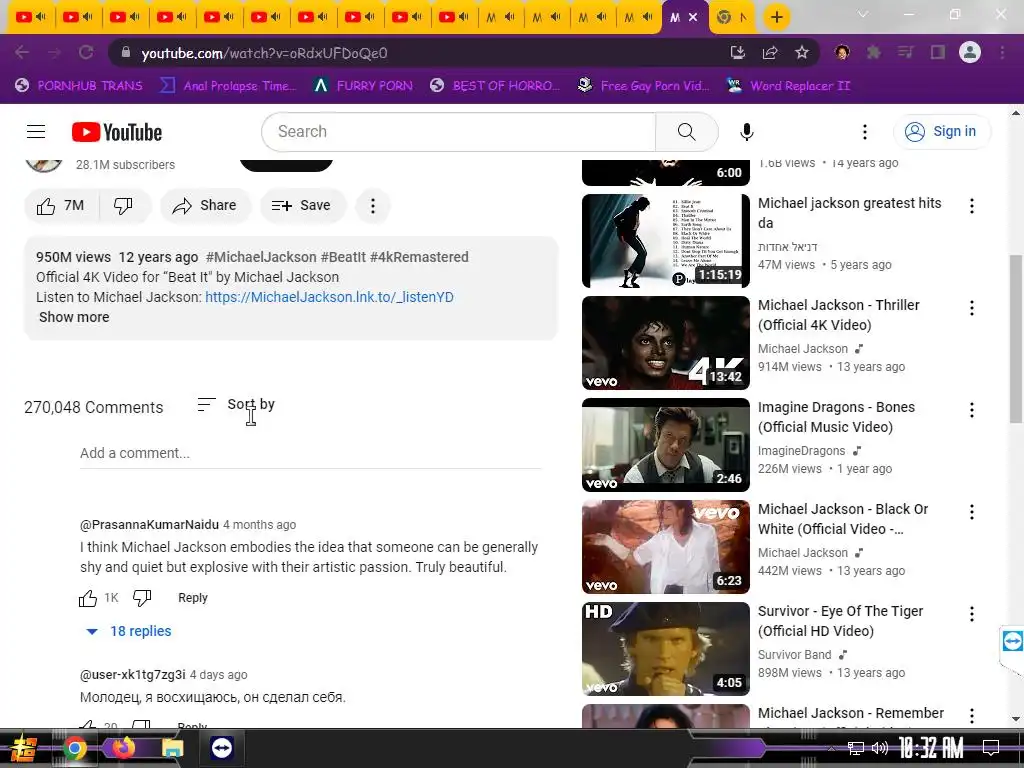Click the address bar URL
Screen dimensions: 1024x768
click(264, 53)
